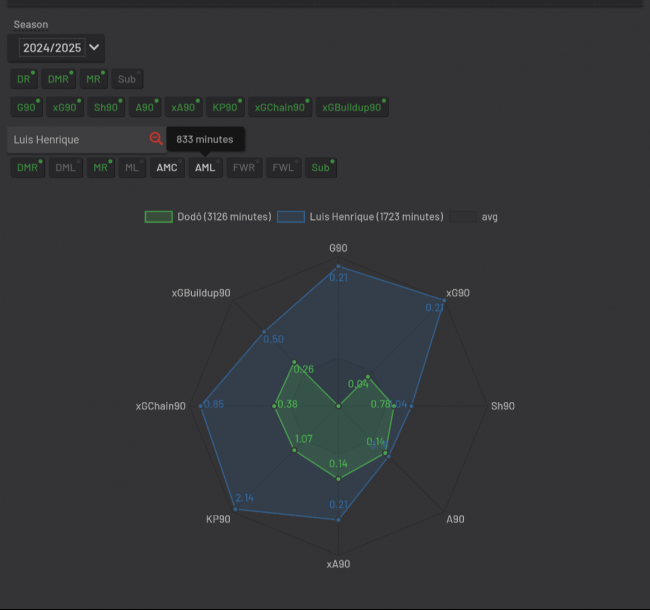
Task: Click the KP90 radar axis label
Action: tap(218, 519)
